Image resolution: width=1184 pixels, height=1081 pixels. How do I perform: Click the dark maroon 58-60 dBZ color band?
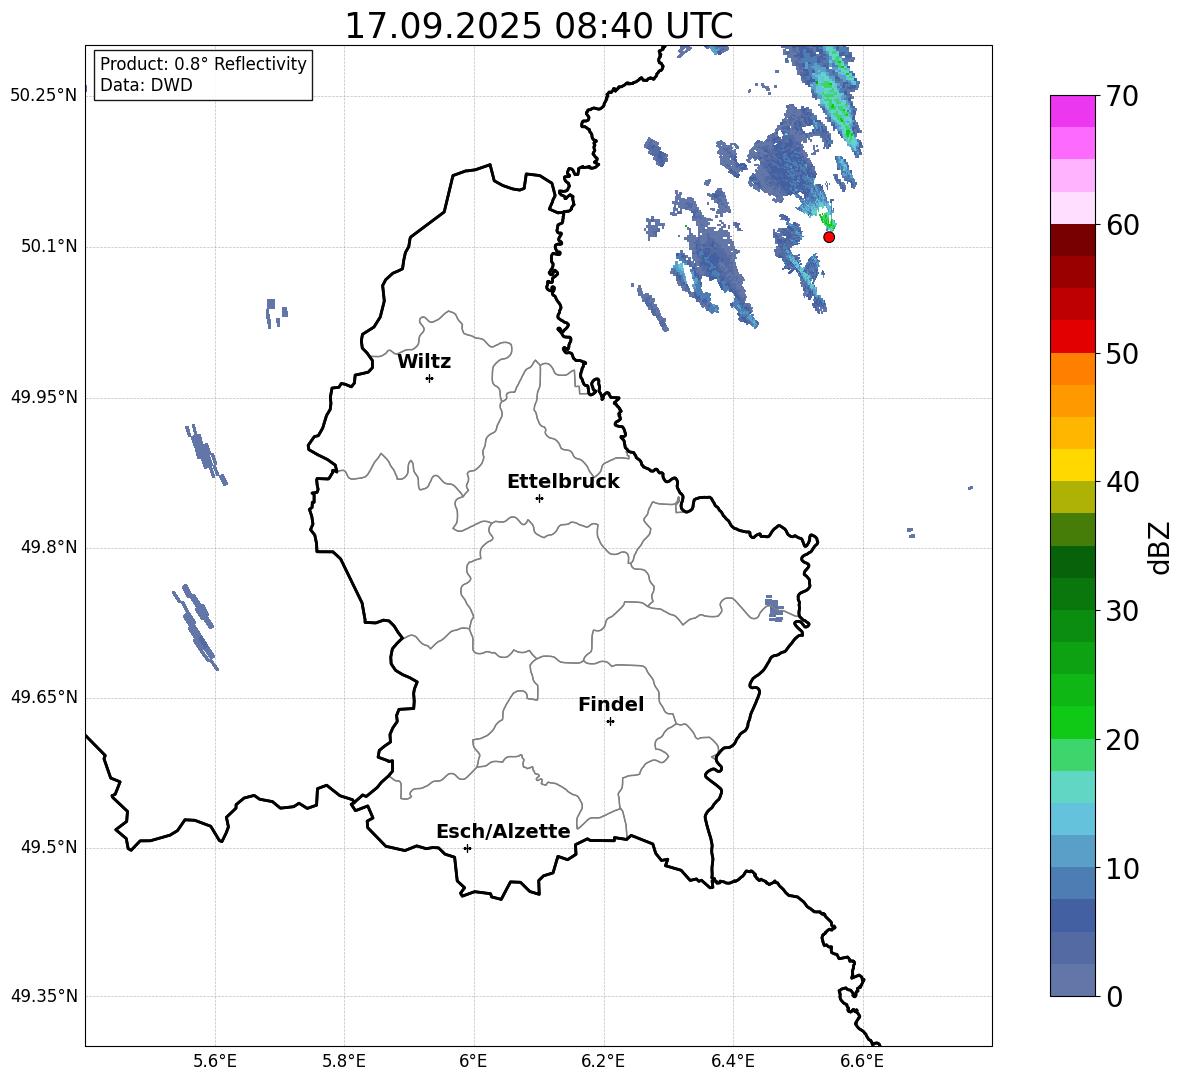coord(1073,240)
